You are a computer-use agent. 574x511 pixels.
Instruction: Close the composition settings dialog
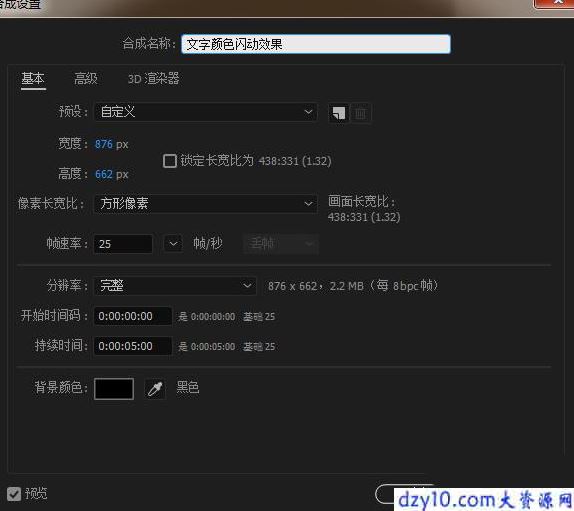pyautogui.click(x=555, y=4)
